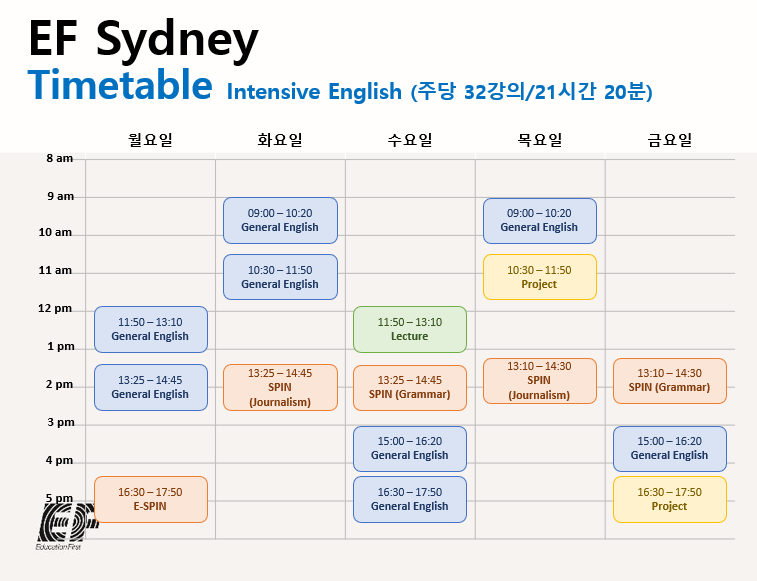Image resolution: width=757 pixels, height=581 pixels.
Task: Select Monday 16:30 – 17:50 E-SPIN block
Action: point(151,499)
